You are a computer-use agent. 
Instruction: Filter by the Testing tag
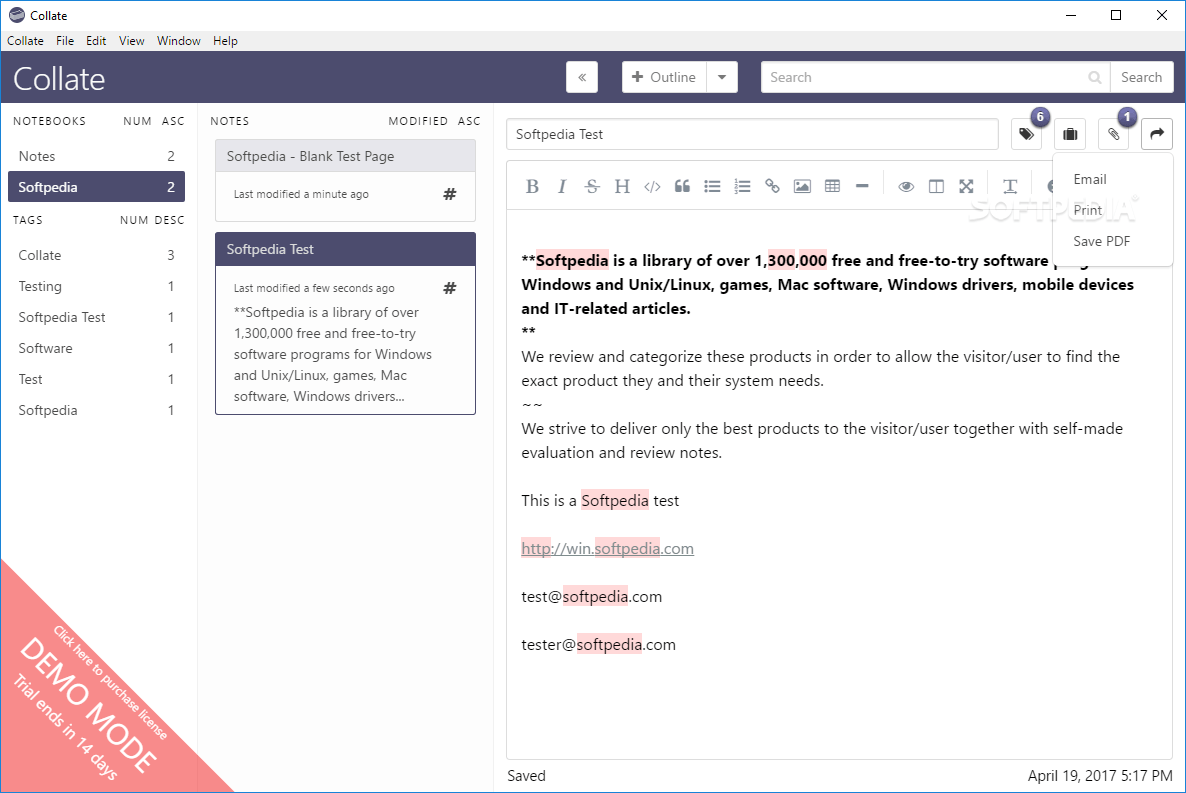pyautogui.click(x=96, y=286)
